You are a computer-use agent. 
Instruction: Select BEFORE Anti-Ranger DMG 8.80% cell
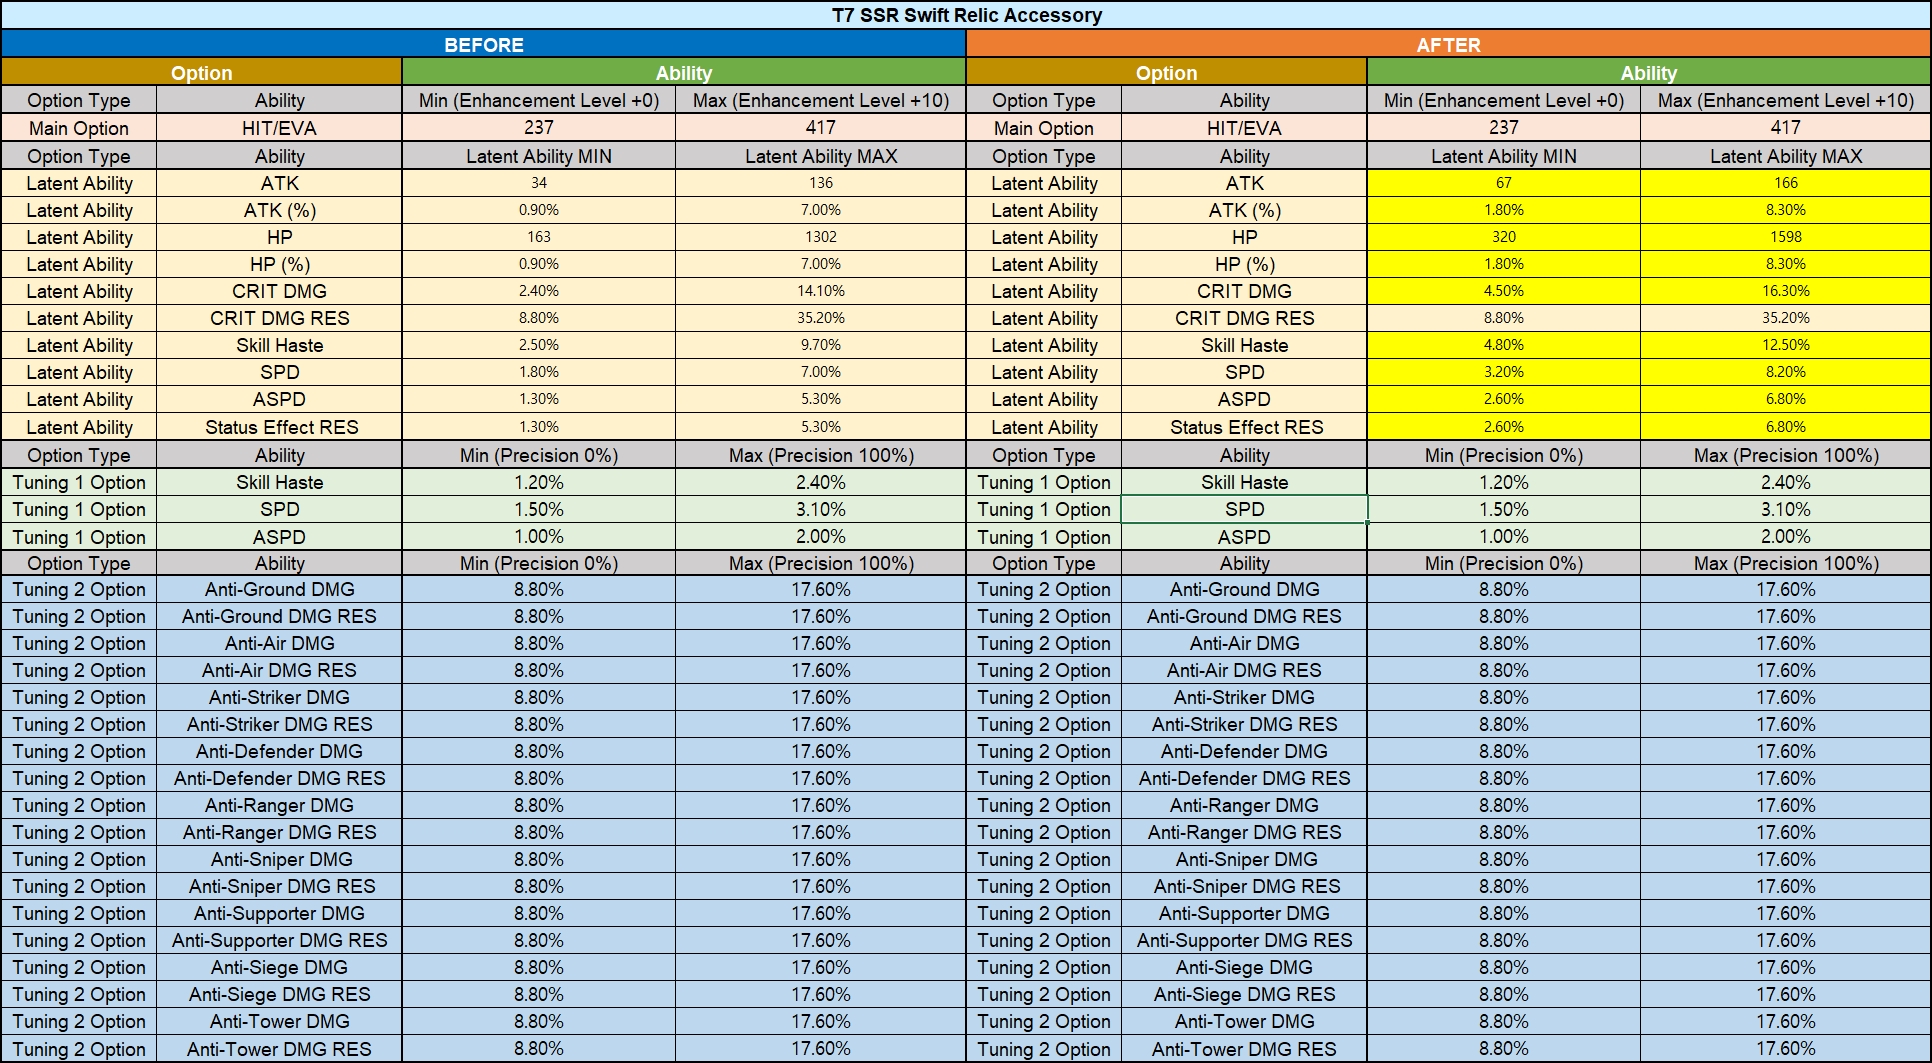click(x=539, y=805)
